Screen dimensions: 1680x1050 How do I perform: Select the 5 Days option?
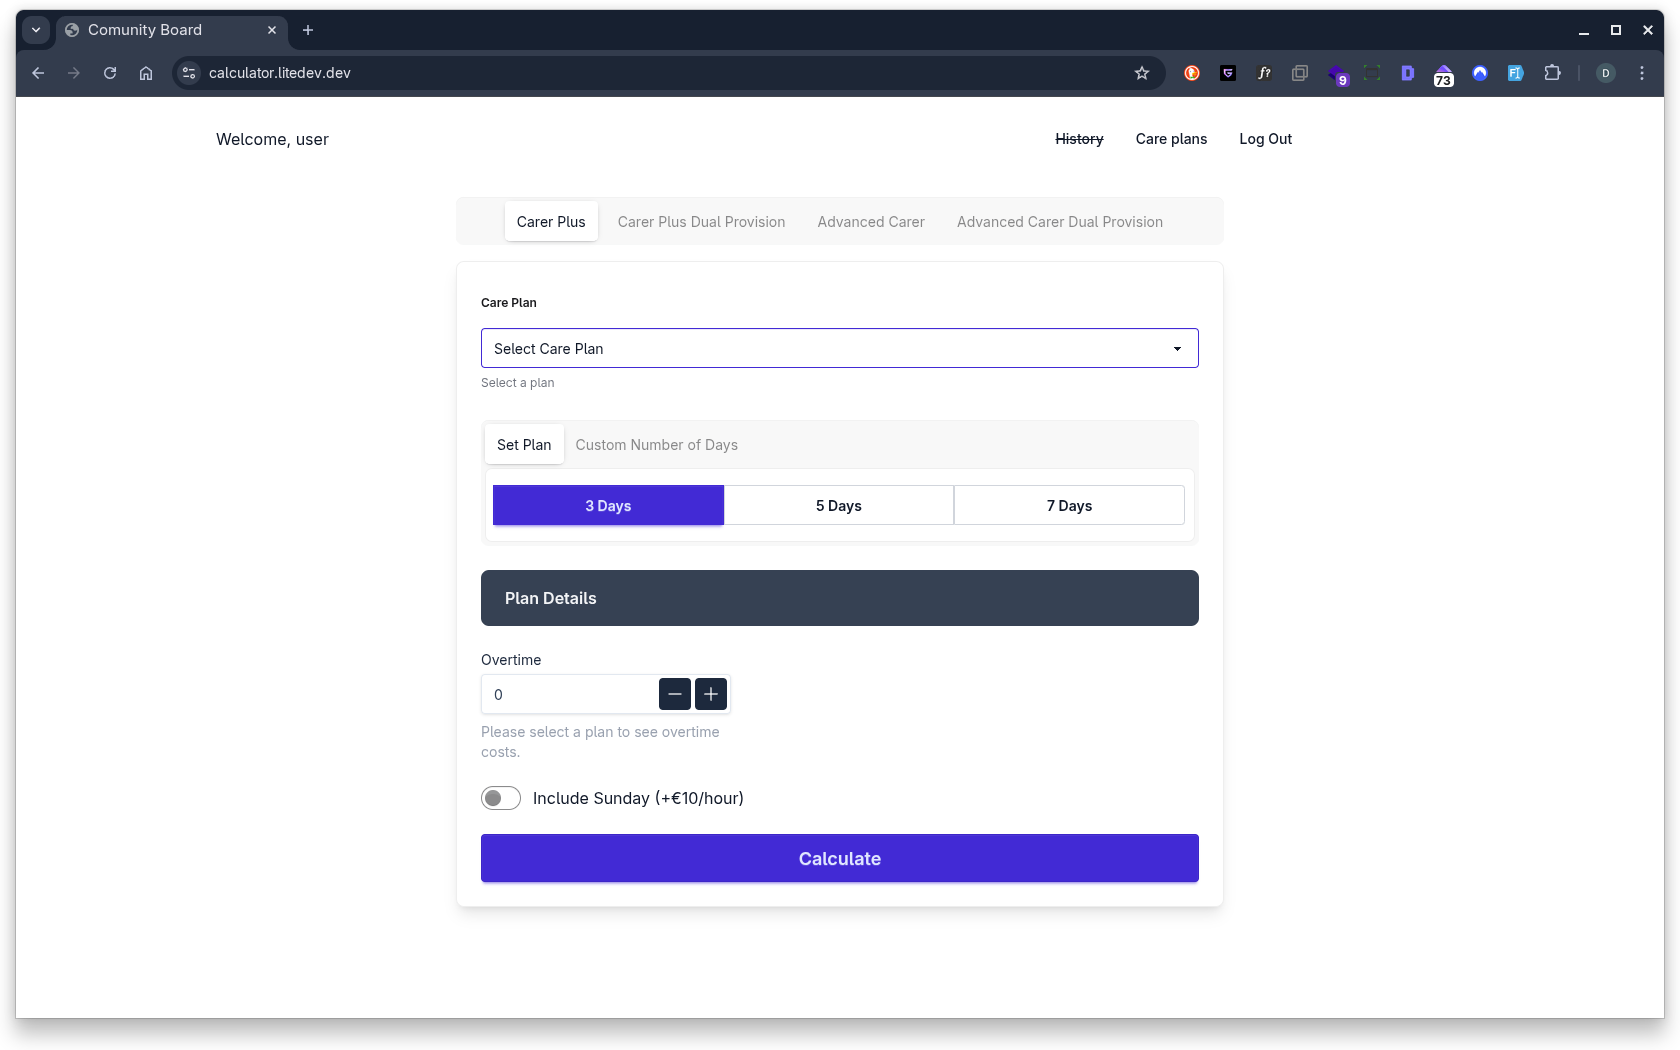pos(838,506)
